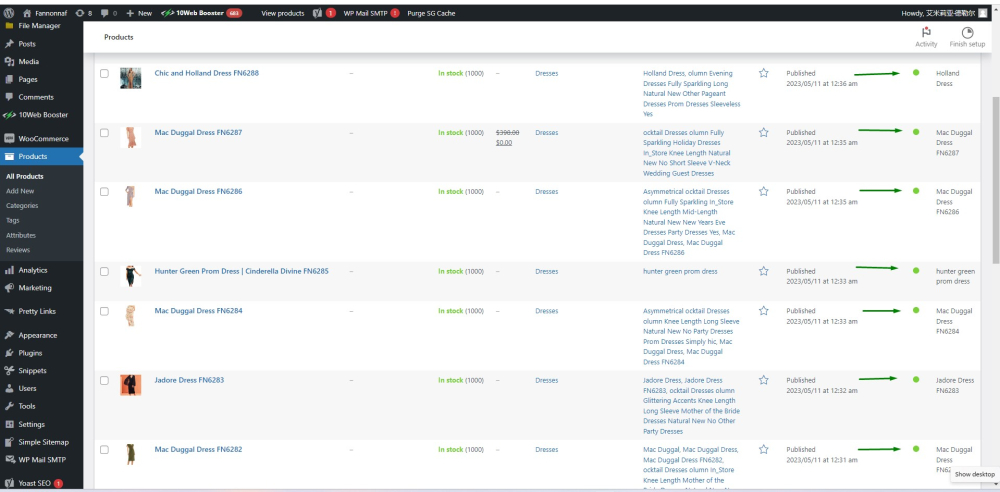Toggle featured star for Jadore Dress FN6283

click(764, 380)
